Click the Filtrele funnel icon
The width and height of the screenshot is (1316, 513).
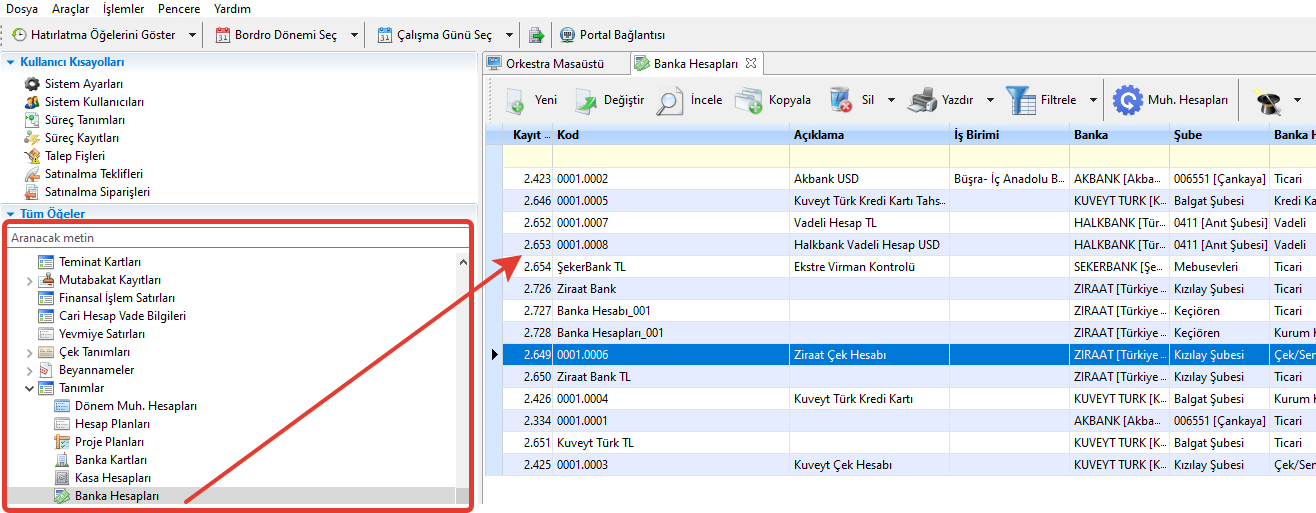click(x=1020, y=100)
